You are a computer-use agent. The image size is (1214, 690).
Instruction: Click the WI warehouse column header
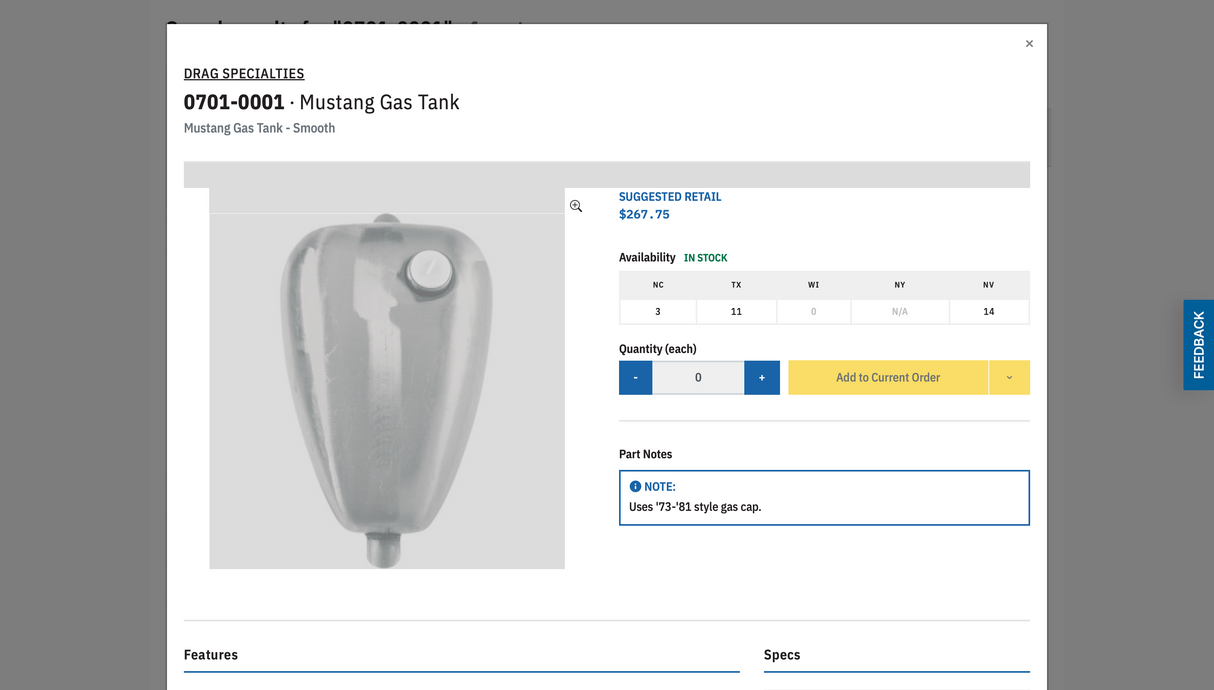[x=814, y=285]
